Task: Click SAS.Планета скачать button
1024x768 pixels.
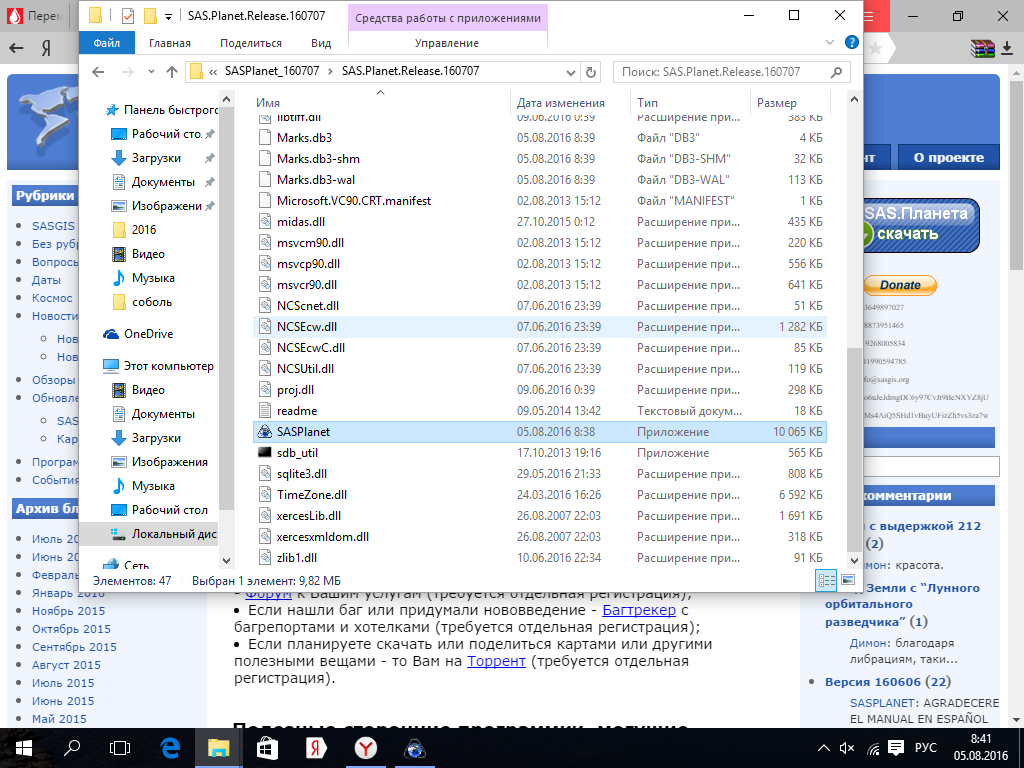Action: [x=921, y=225]
